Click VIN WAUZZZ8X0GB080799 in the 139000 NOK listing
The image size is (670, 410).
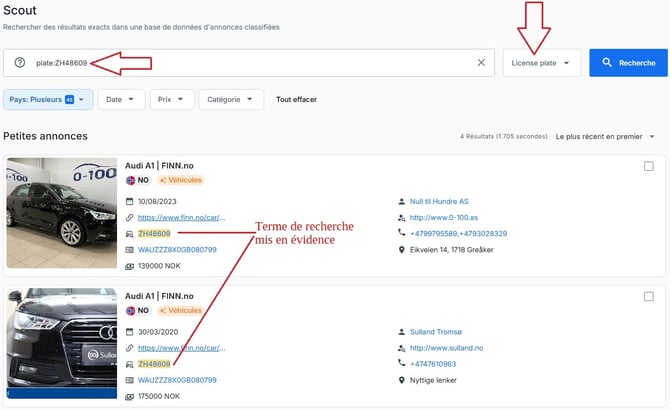[177, 249]
